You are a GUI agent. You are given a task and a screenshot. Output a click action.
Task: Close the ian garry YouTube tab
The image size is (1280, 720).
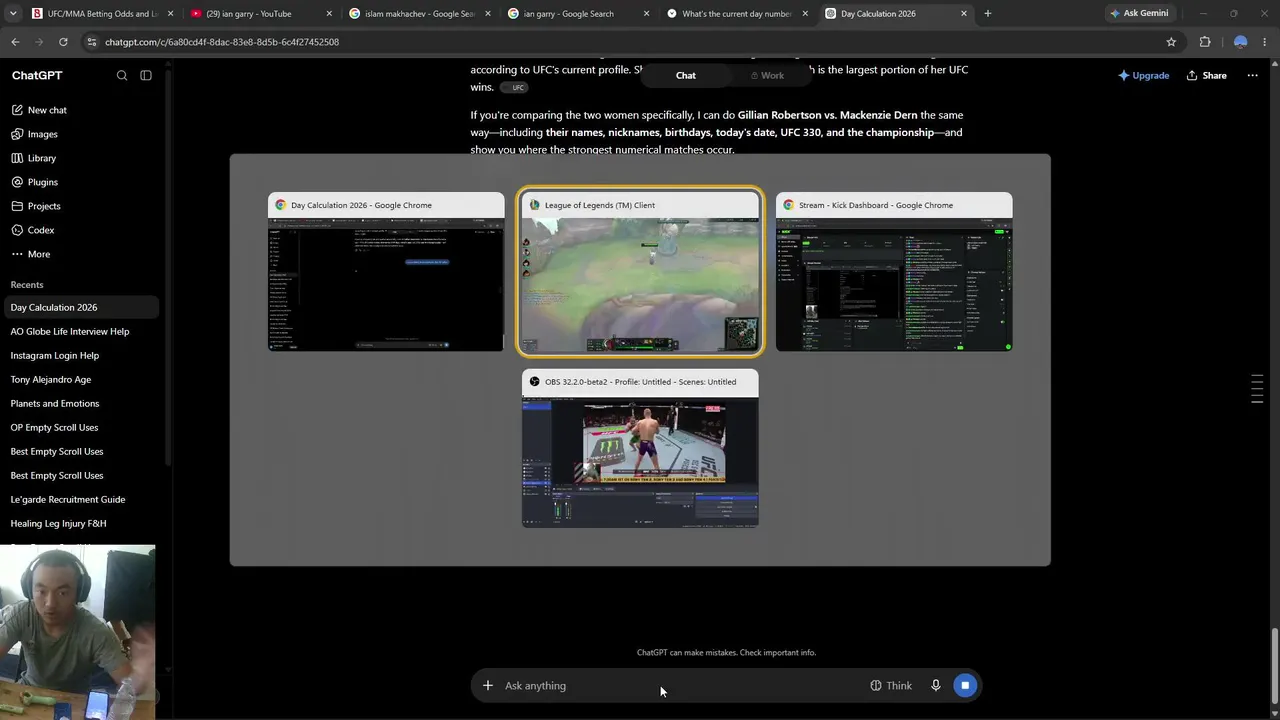(x=329, y=13)
